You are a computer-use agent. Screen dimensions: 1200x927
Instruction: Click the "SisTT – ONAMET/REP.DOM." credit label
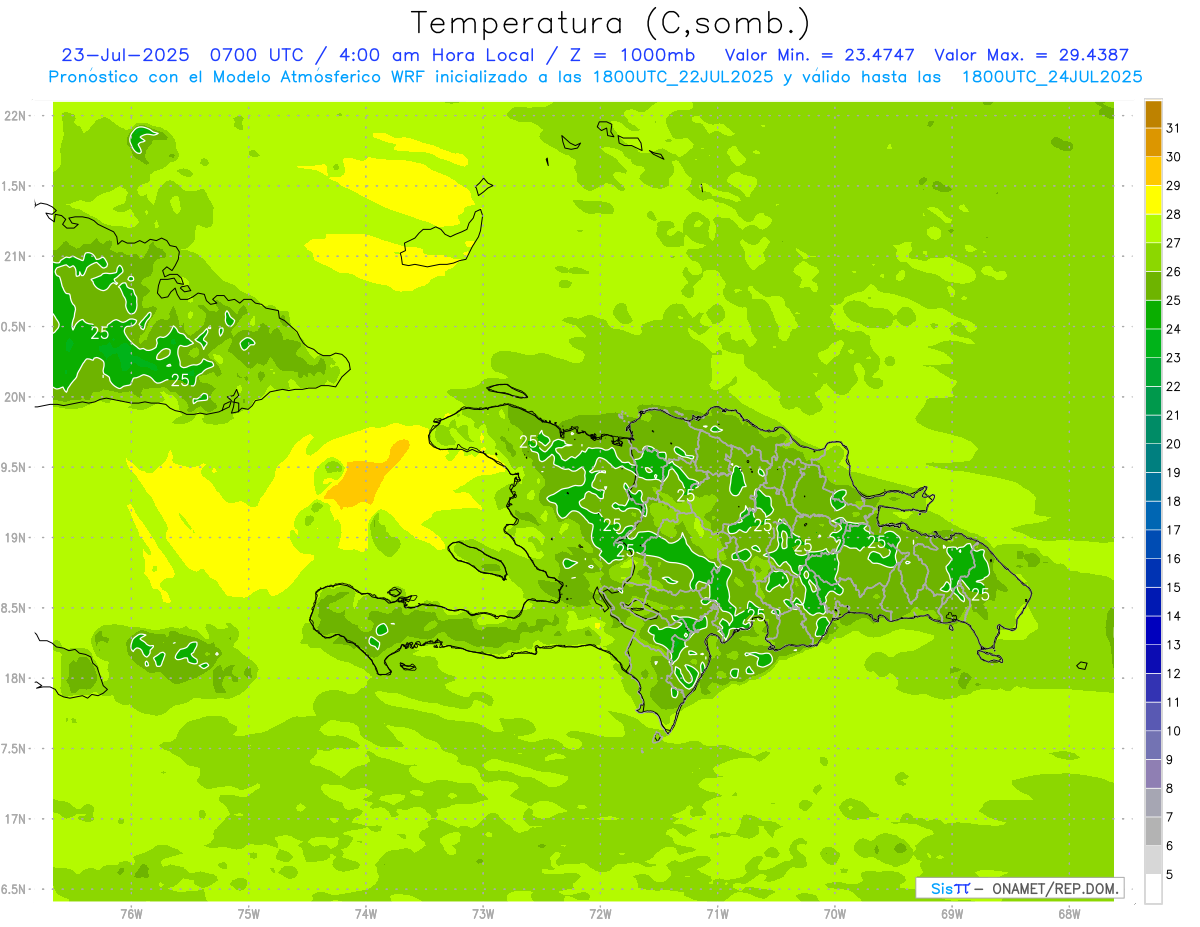point(1019,888)
